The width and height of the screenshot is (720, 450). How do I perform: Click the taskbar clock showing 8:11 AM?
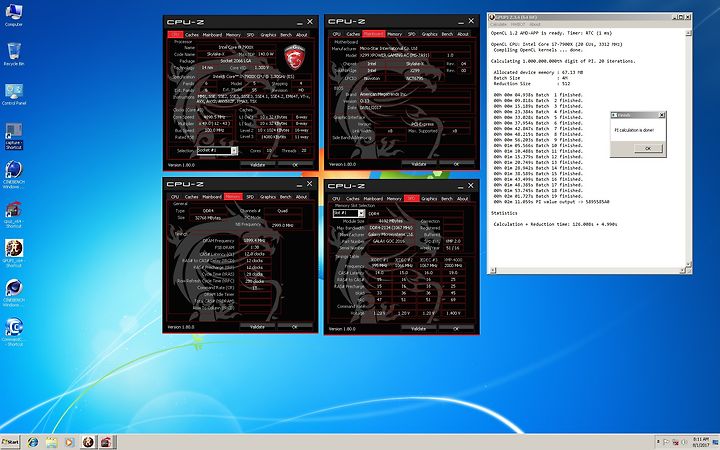700,442
